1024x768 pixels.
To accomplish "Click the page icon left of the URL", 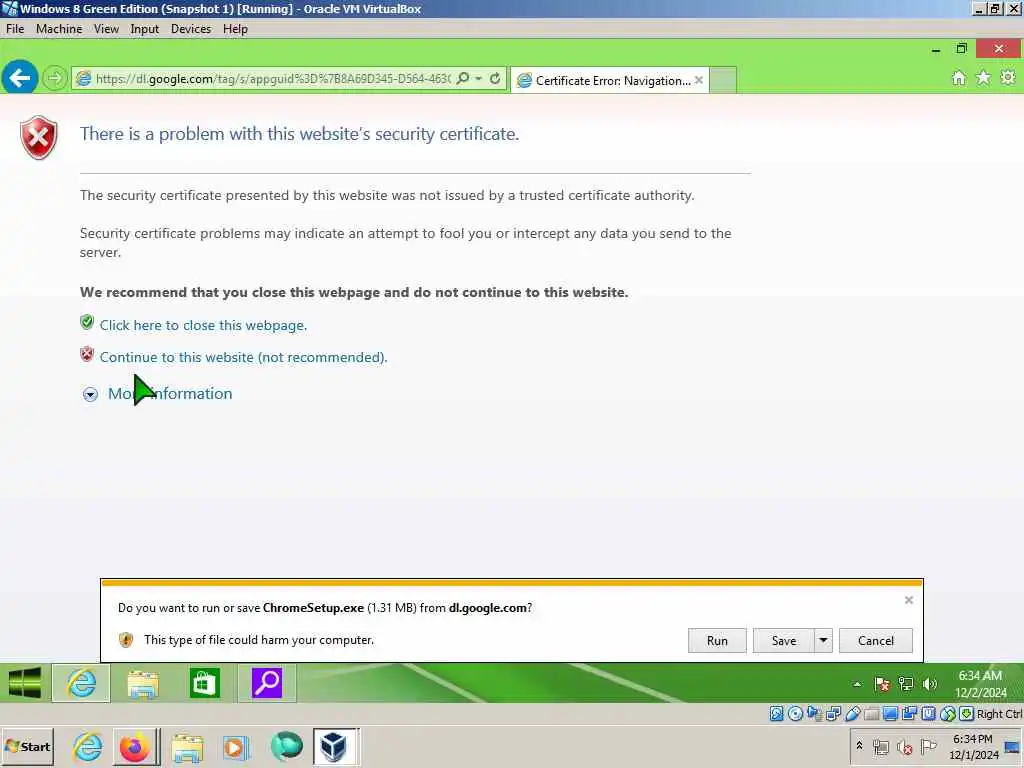I will (84, 79).
